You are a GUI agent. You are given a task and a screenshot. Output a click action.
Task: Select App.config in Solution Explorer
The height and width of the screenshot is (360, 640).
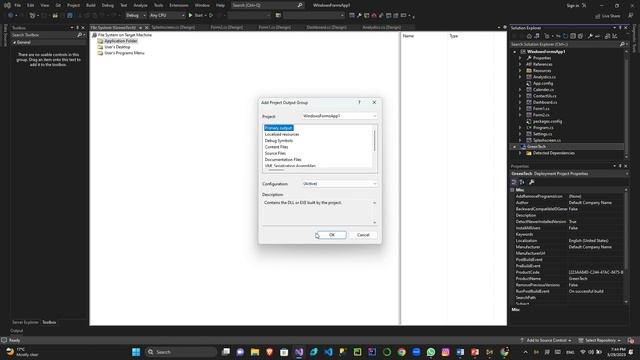(543, 83)
